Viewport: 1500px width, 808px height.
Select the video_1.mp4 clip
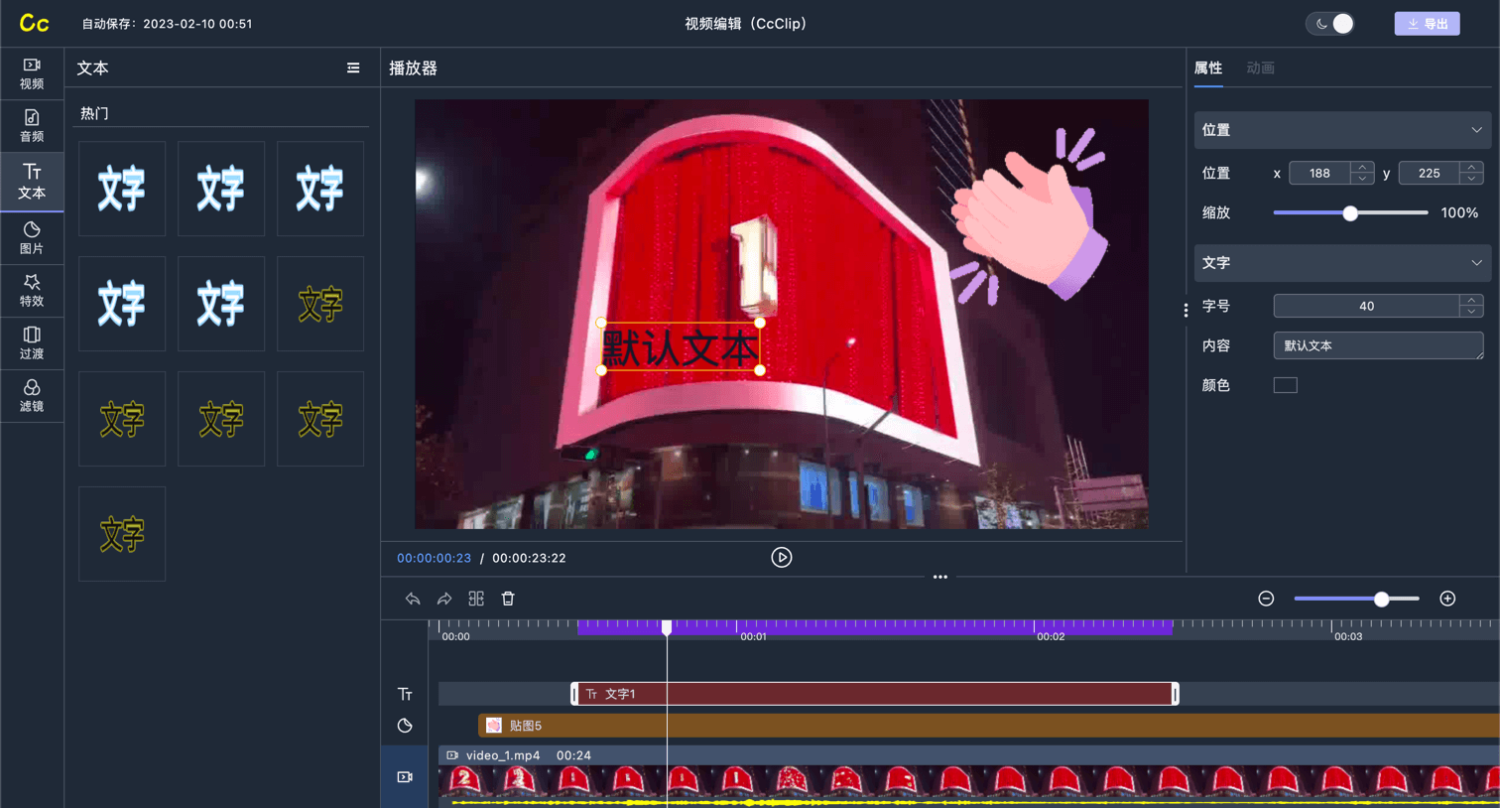click(x=969, y=777)
